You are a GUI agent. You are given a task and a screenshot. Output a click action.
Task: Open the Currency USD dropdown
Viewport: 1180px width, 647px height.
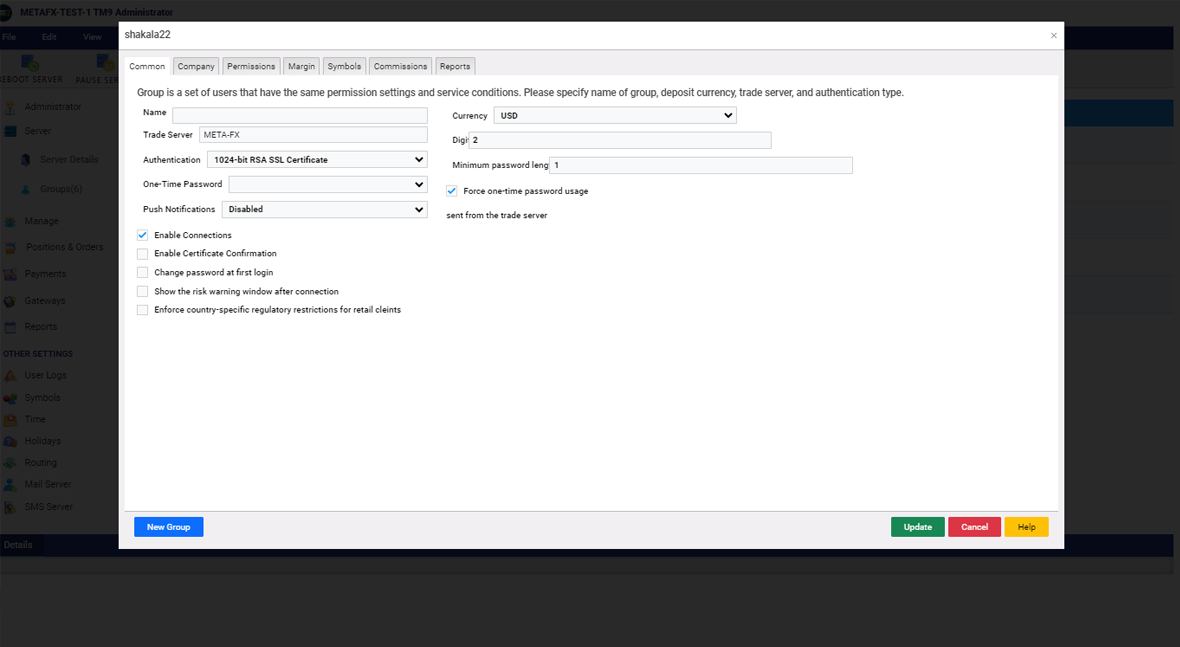(x=615, y=115)
